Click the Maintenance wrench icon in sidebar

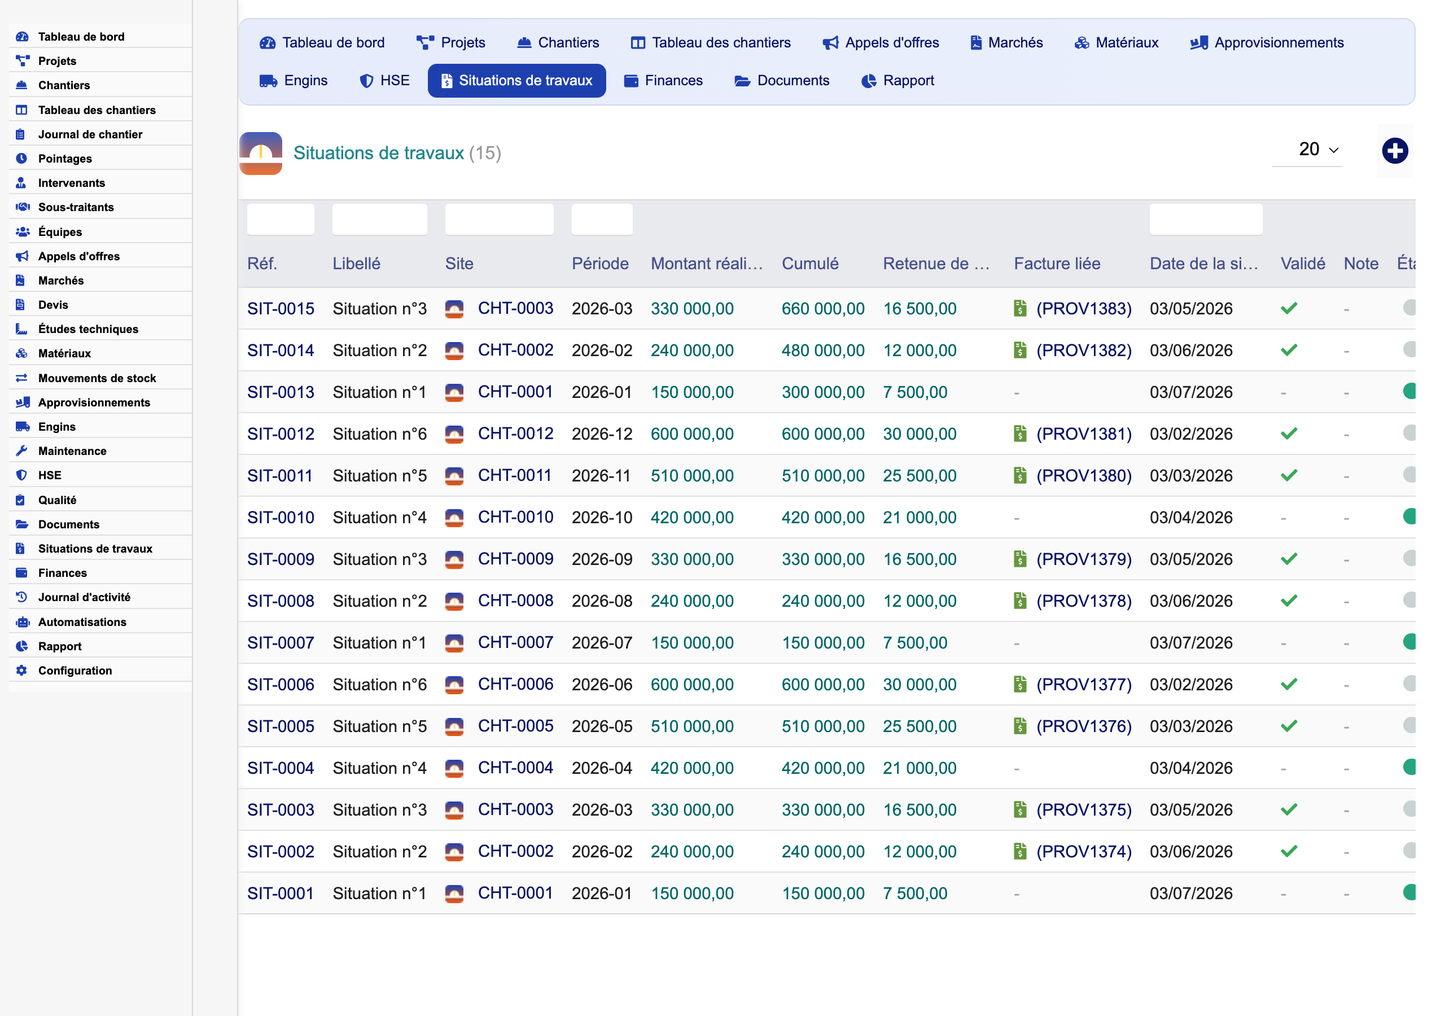tap(21, 451)
